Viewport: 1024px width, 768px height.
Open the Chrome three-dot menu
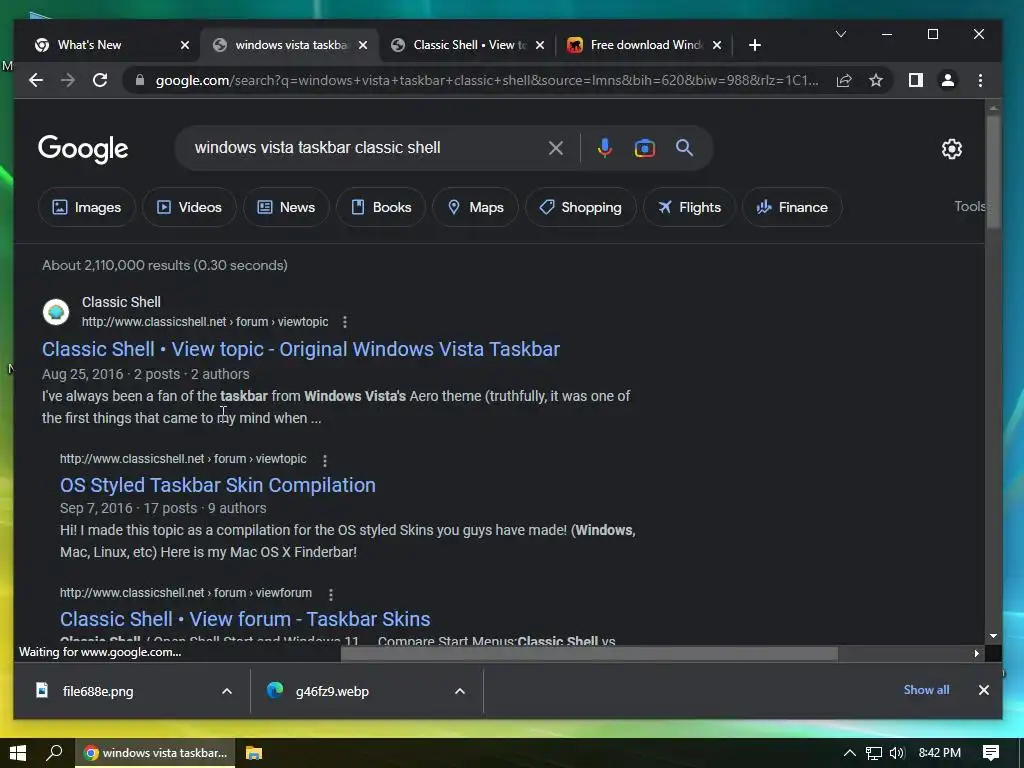coord(980,80)
